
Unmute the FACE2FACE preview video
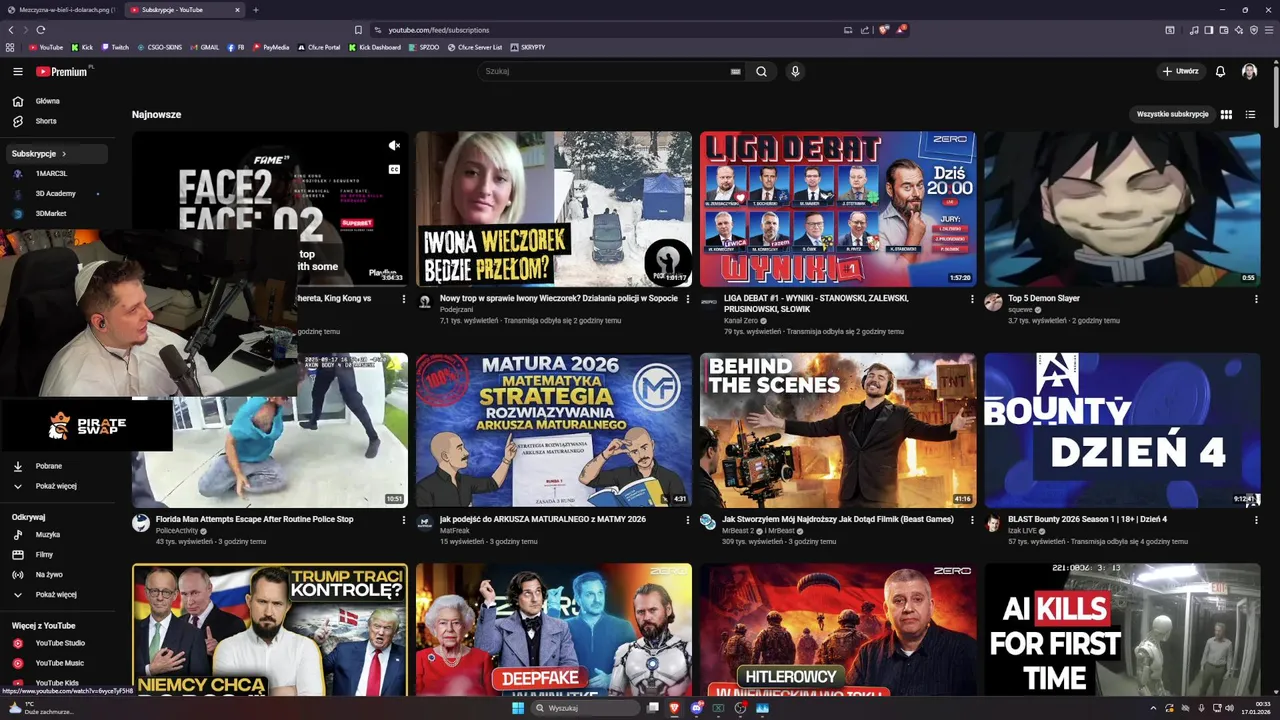pos(394,146)
